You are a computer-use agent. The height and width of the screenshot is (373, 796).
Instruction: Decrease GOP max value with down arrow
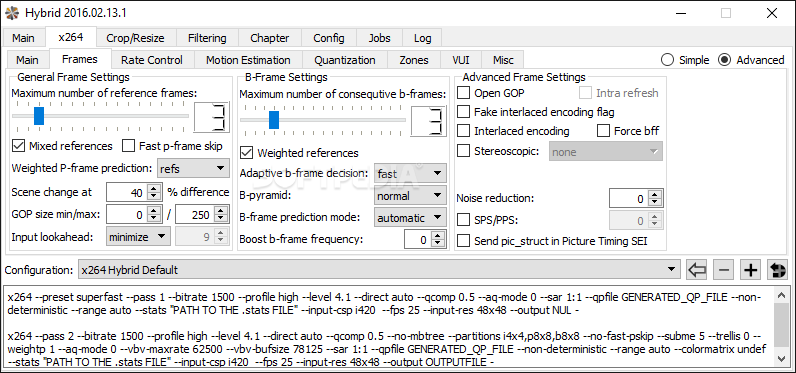(220, 219)
